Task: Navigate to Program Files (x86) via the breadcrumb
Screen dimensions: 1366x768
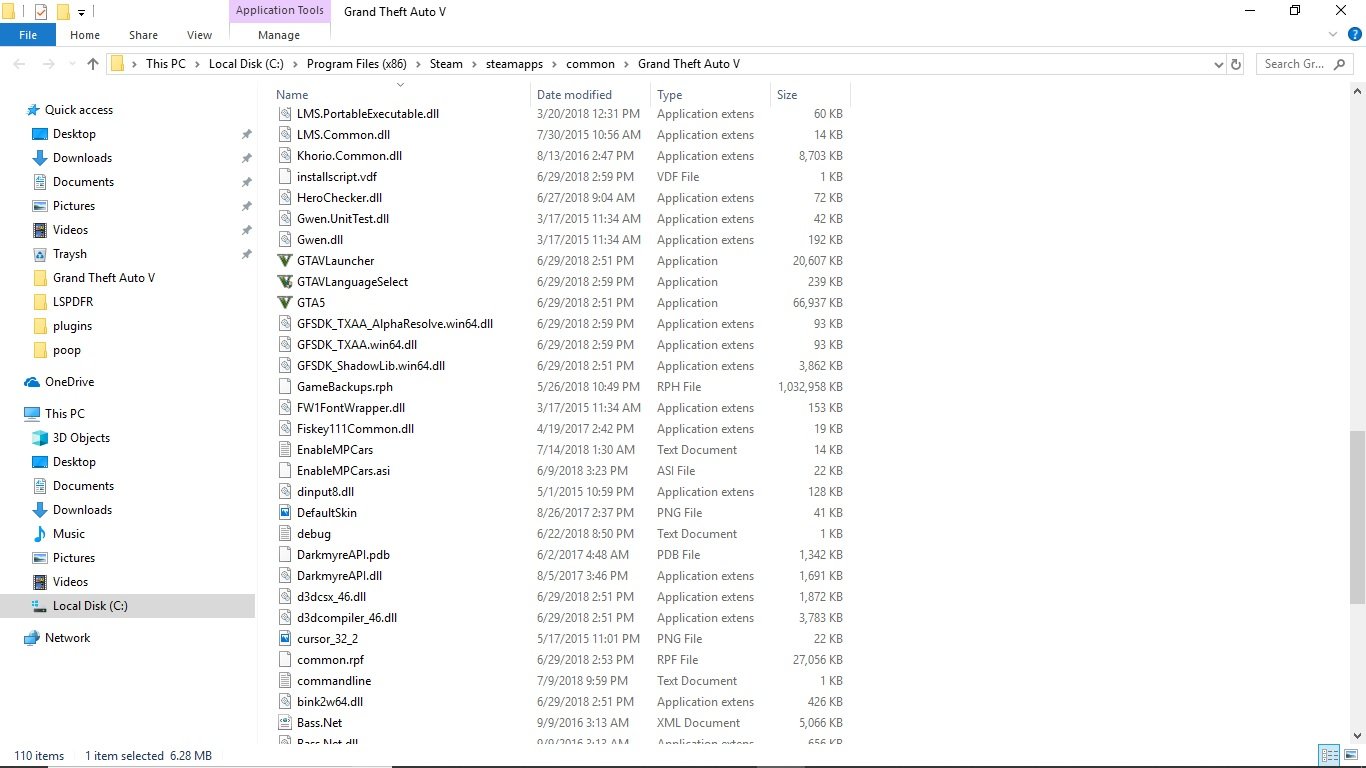Action: click(x=356, y=64)
